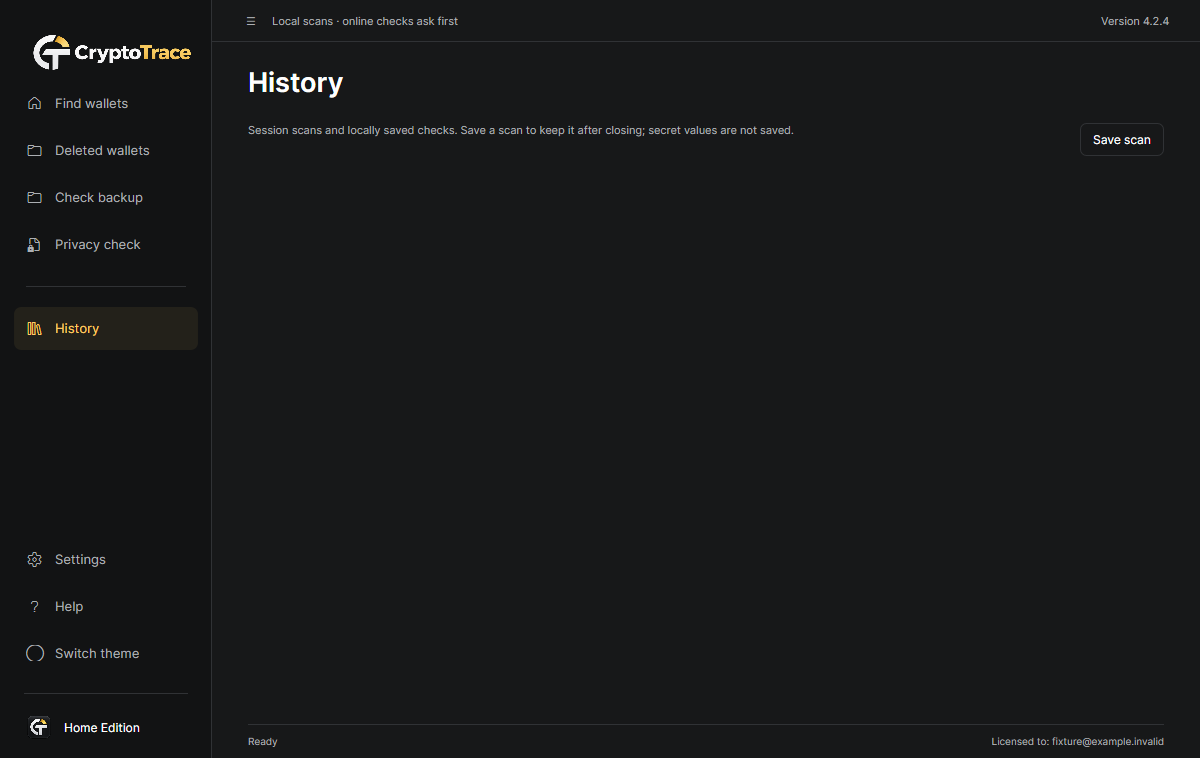Click the Check backup folder icon

(35, 197)
